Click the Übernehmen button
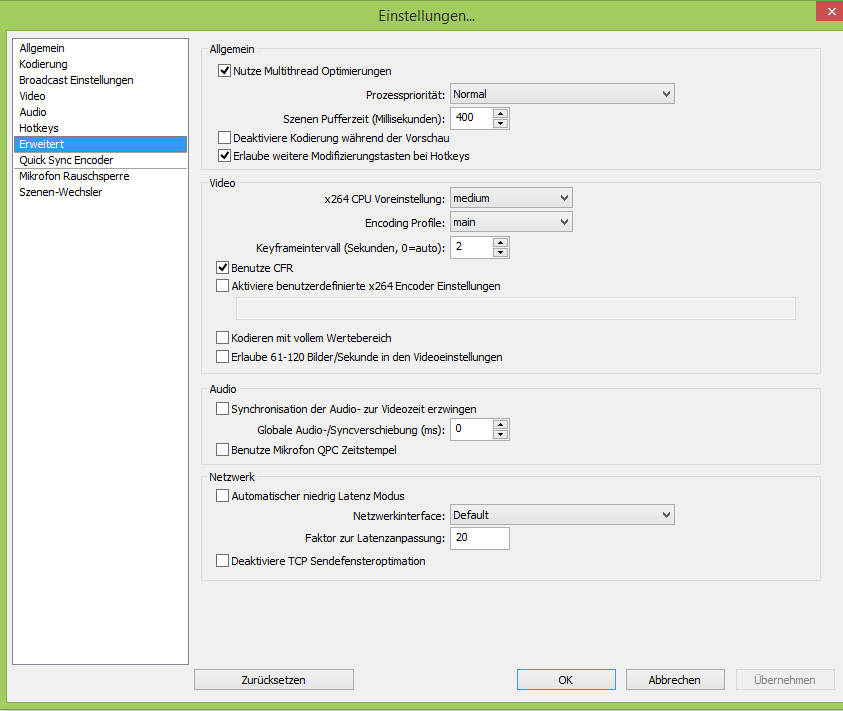 [x=785, y=680]
